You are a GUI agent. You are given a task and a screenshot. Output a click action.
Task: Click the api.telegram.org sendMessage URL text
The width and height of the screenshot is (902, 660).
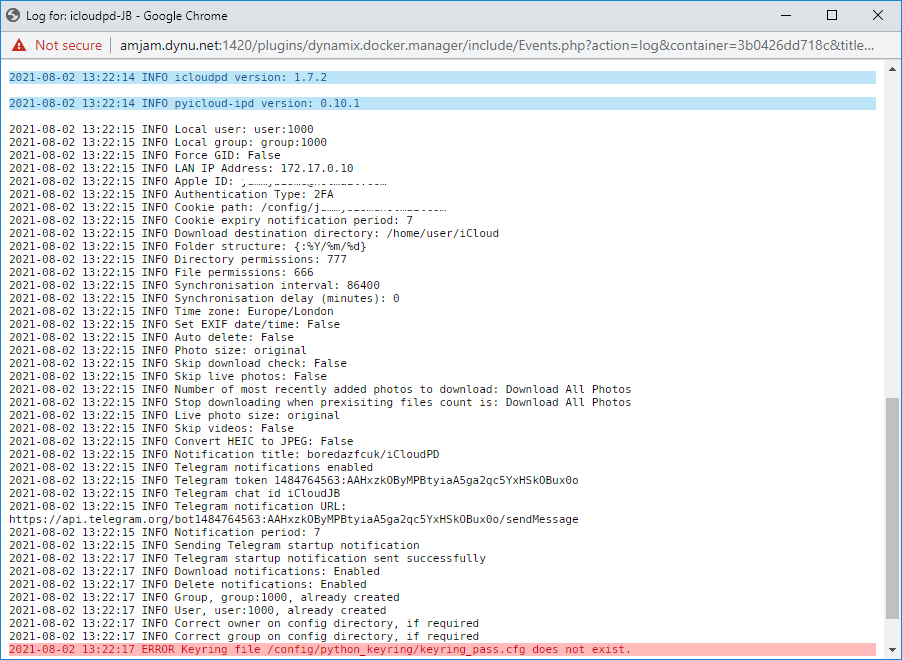click(294, 519)
